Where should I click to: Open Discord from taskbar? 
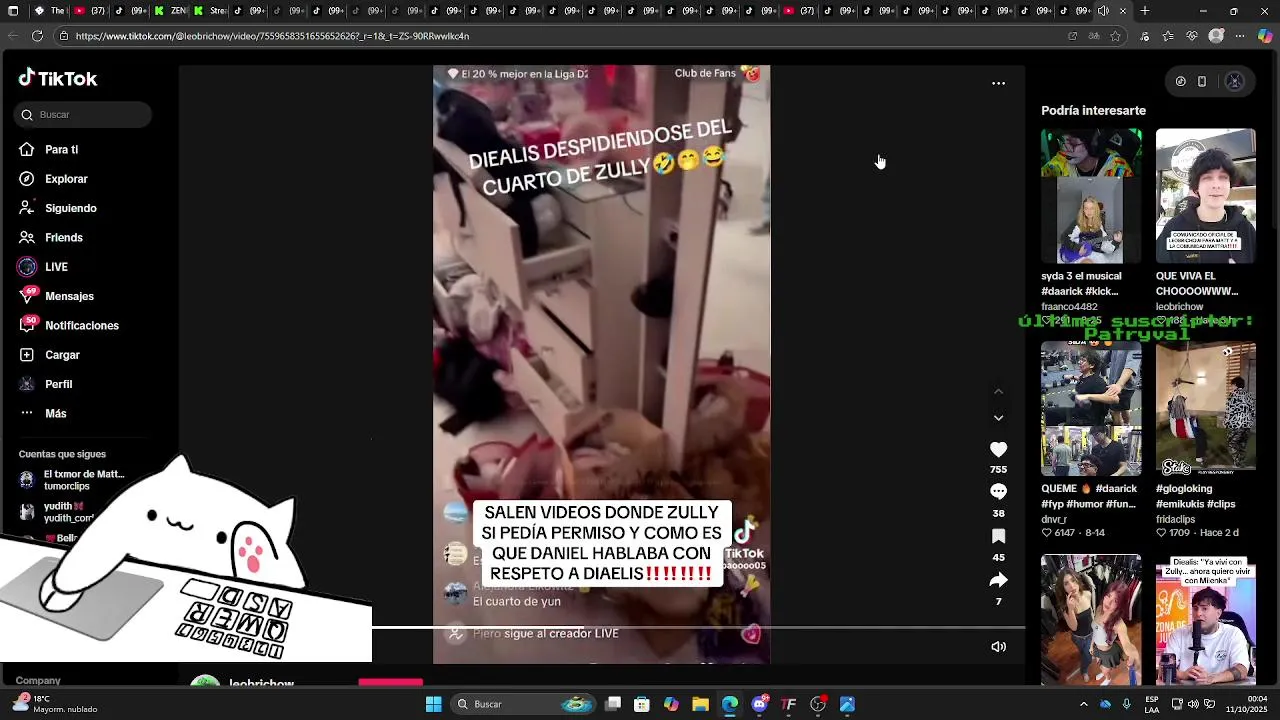pyautogui.click(x=759, y=704)
